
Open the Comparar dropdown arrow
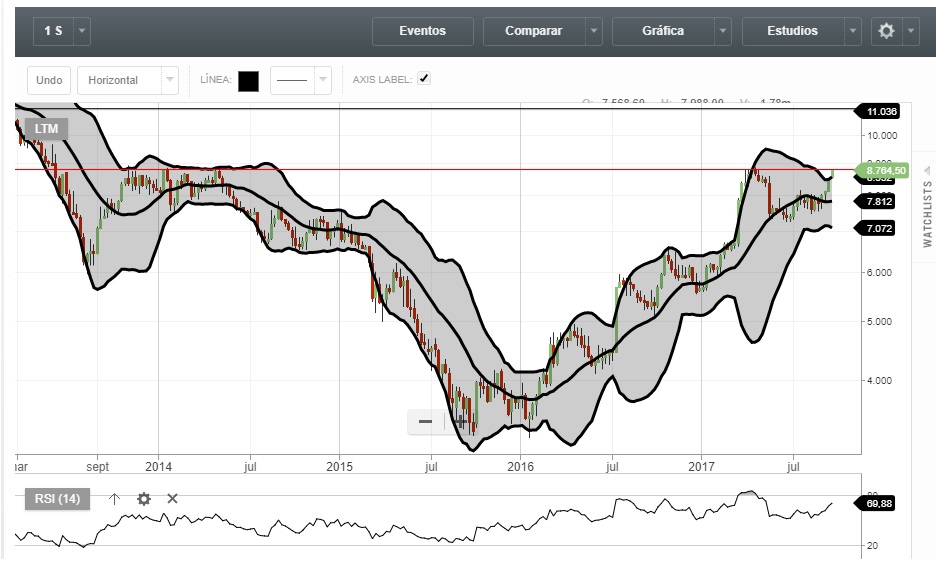pos(594,31)
